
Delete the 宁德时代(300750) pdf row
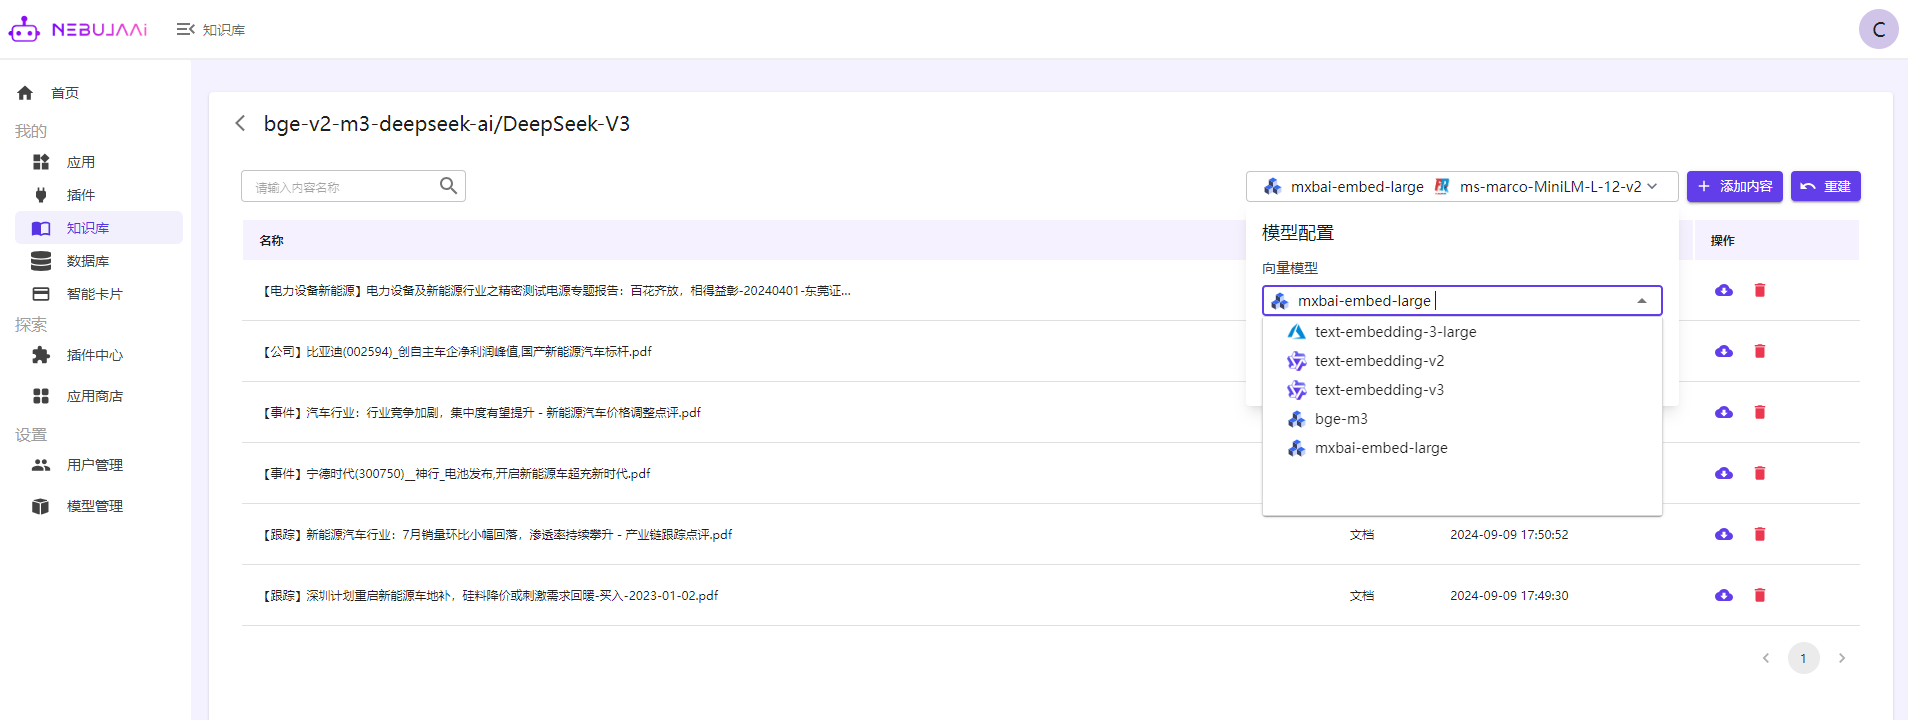pos(1760,473)
